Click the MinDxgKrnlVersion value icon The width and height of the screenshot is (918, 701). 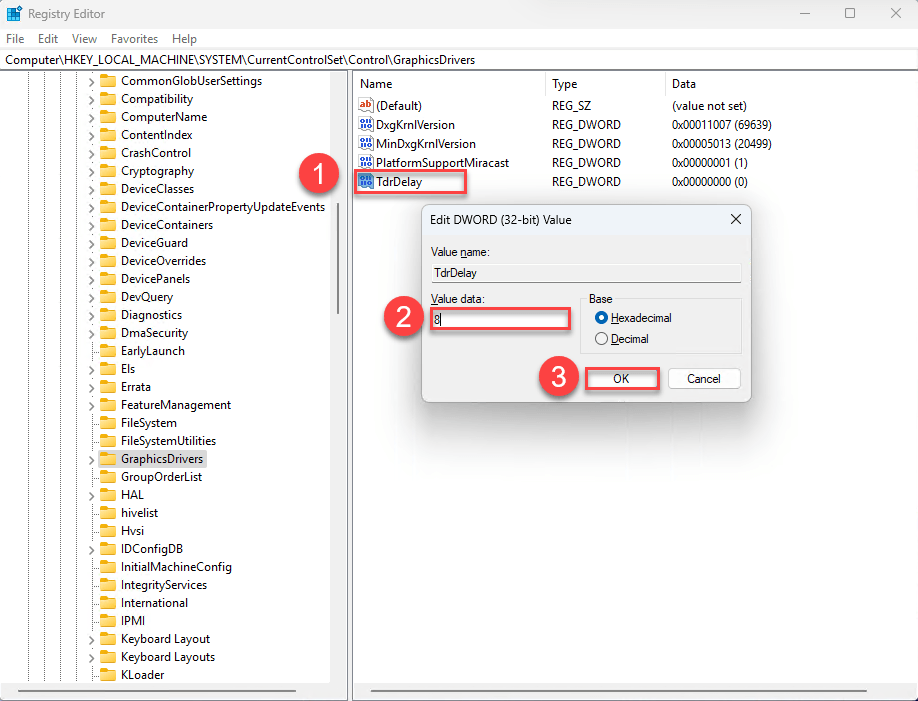coord(365,144)
